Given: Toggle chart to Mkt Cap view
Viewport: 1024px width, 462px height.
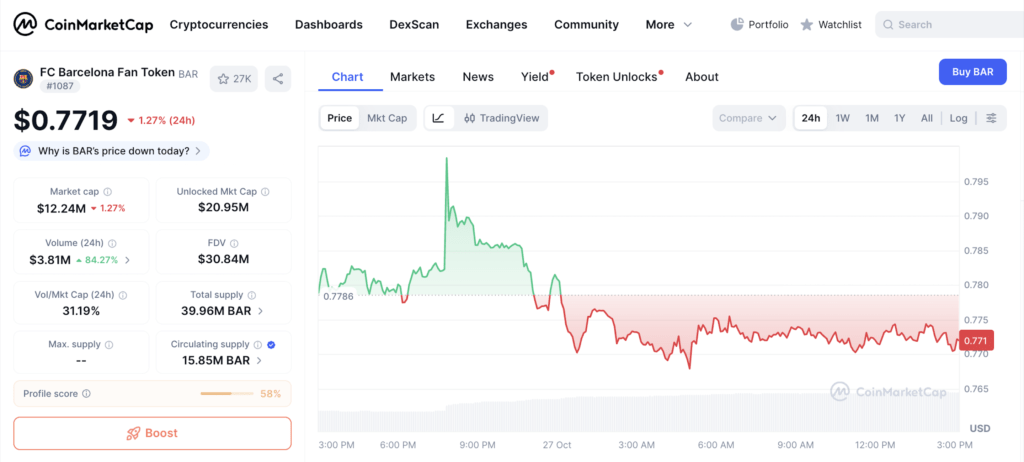Looking at the screenshot, I should [387, 118].
